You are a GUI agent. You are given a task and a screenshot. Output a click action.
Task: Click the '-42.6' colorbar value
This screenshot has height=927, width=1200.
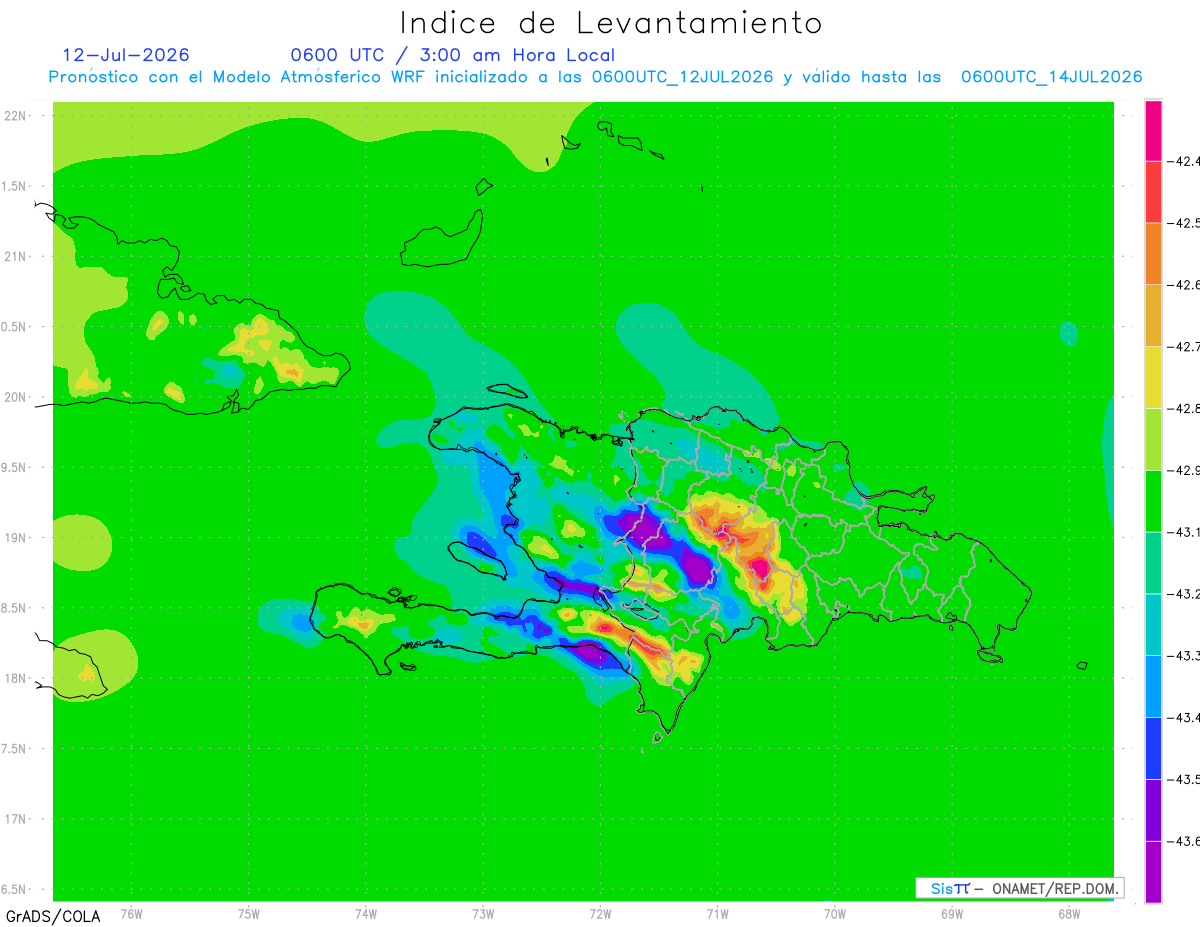pos(1184,285)
